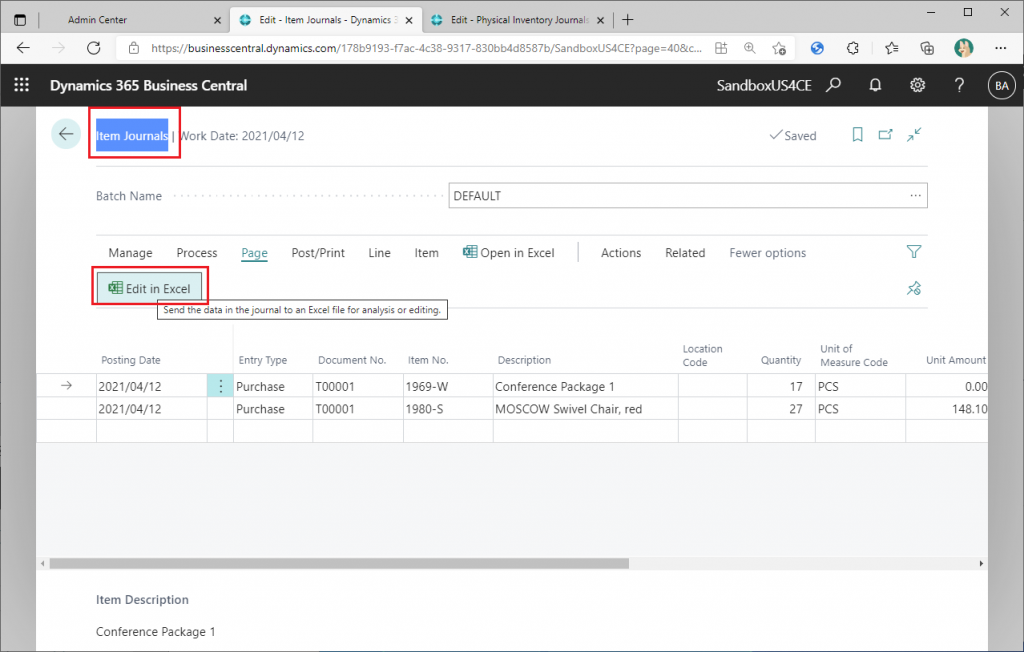Click Unit of Measure PCS for 1980-S

860,409
